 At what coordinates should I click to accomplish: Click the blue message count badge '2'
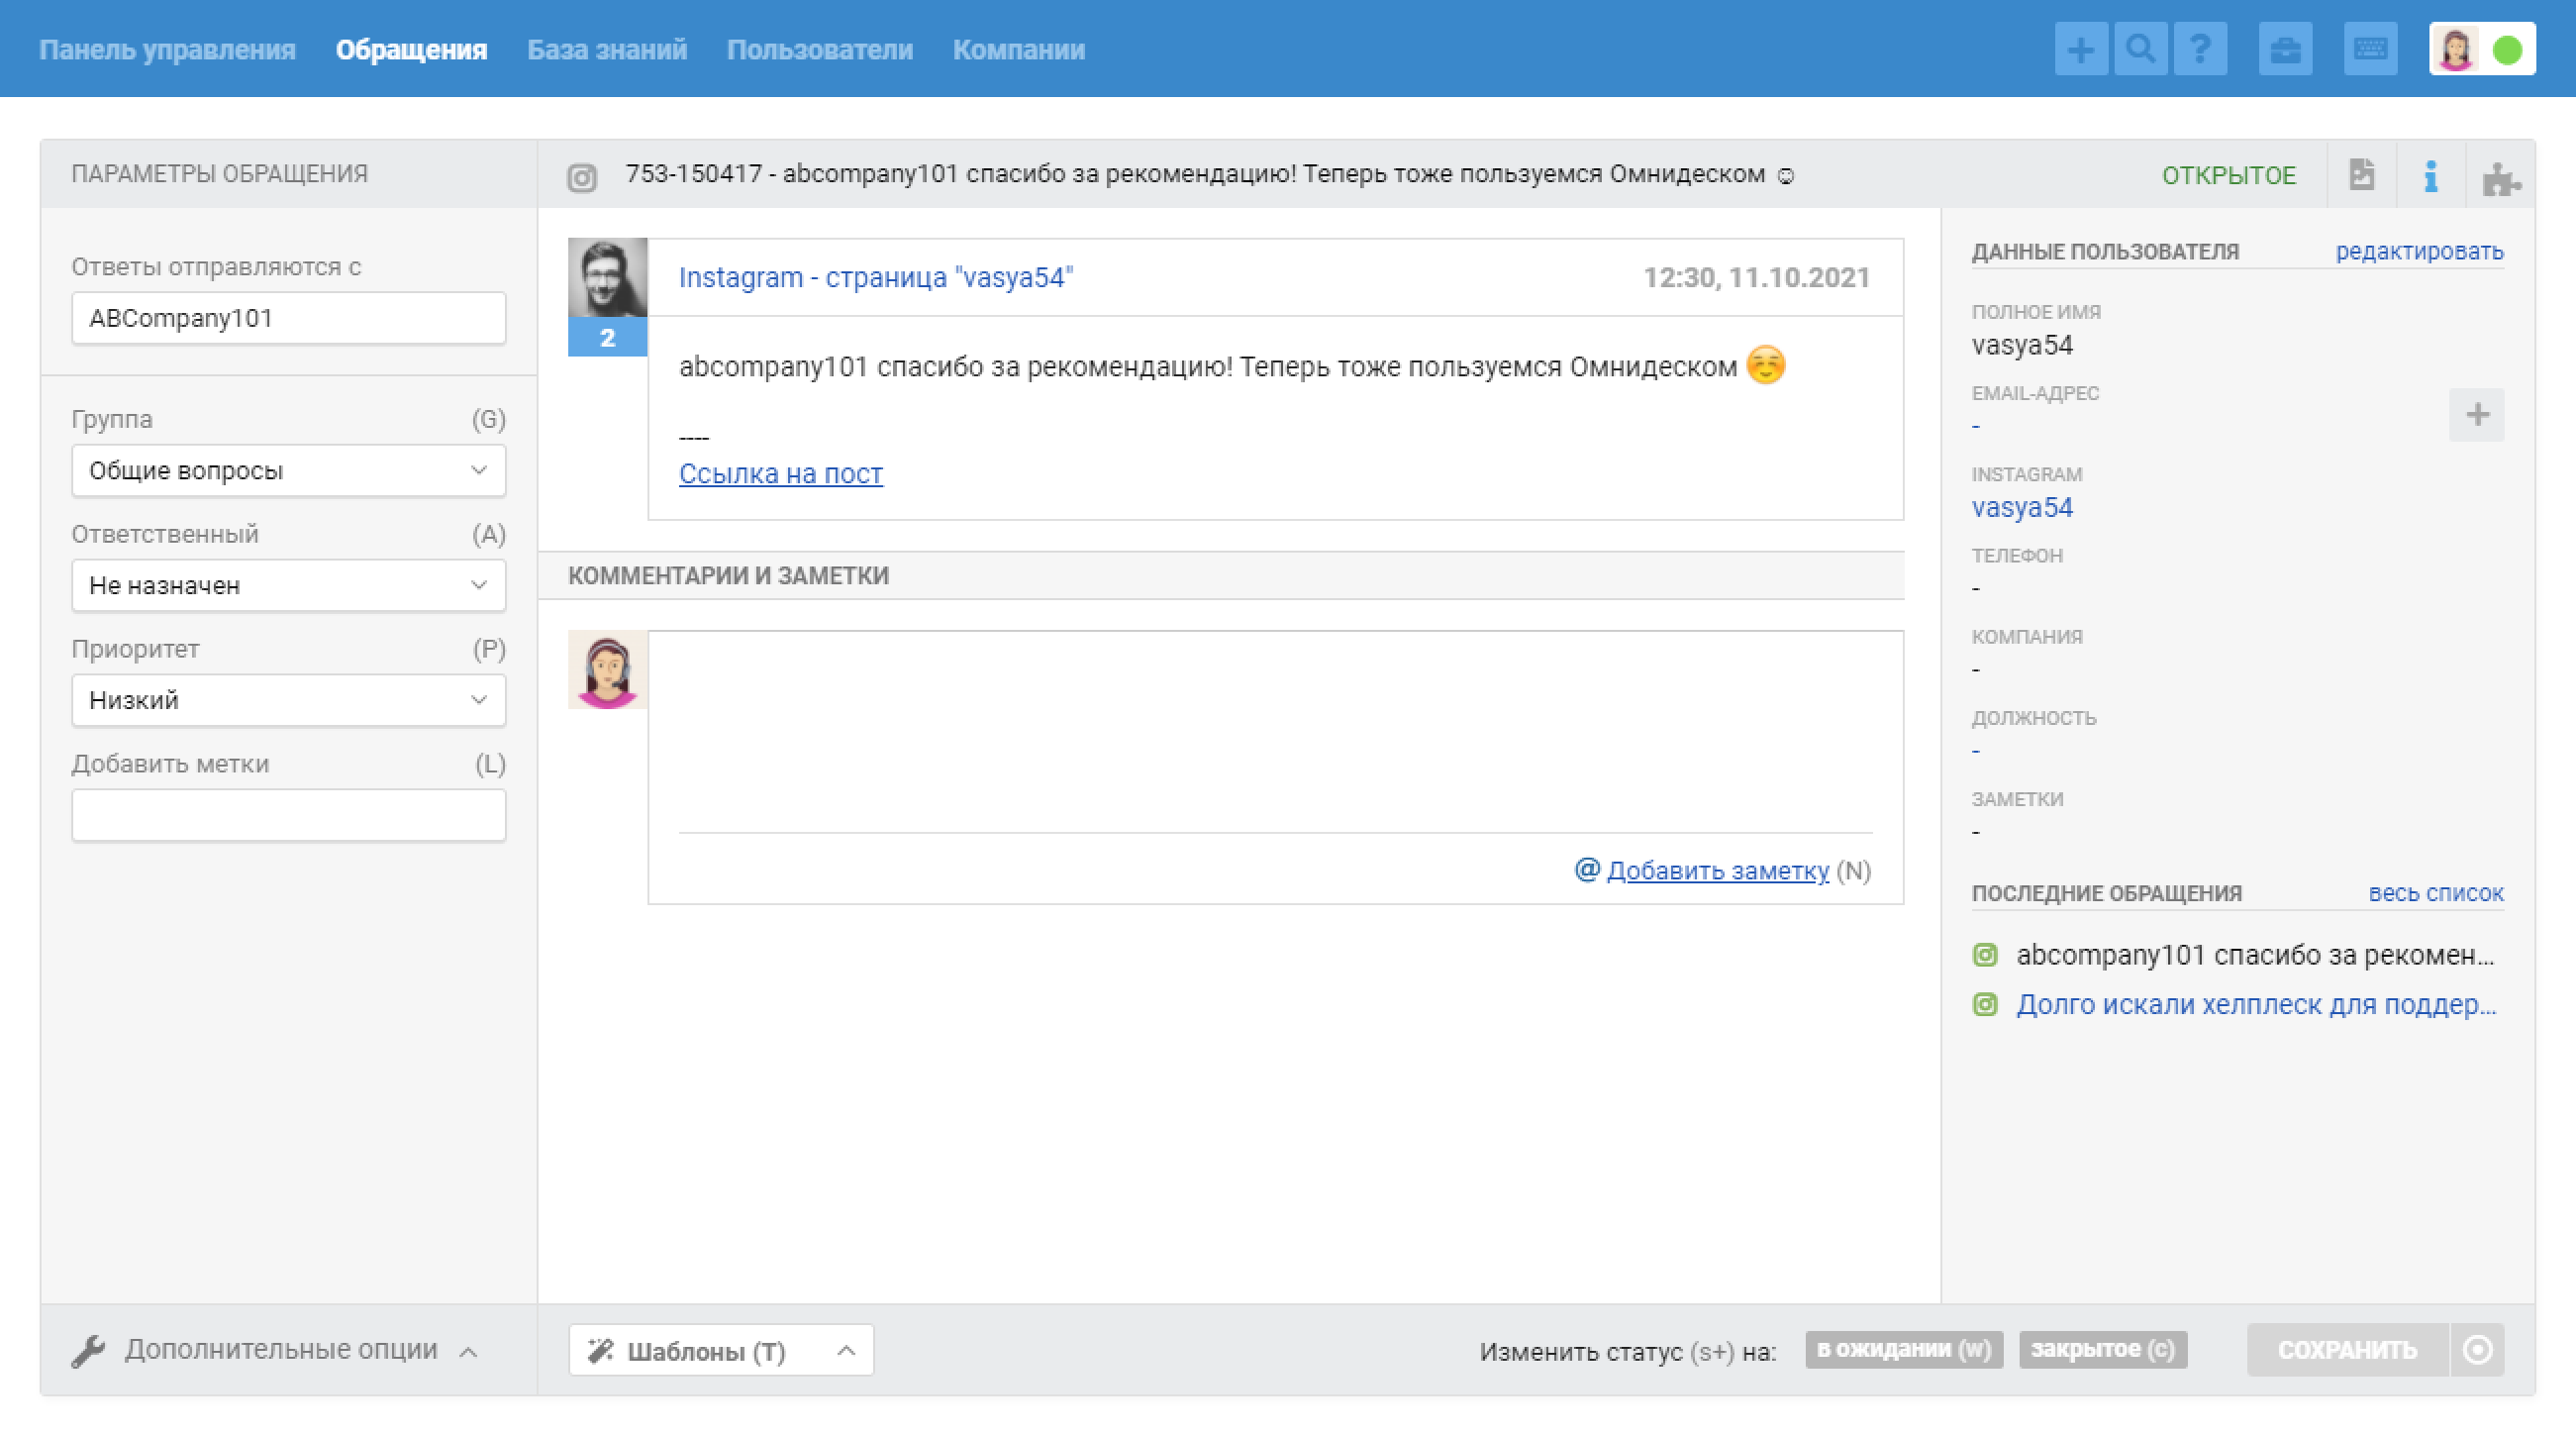(x=607, y=337)
